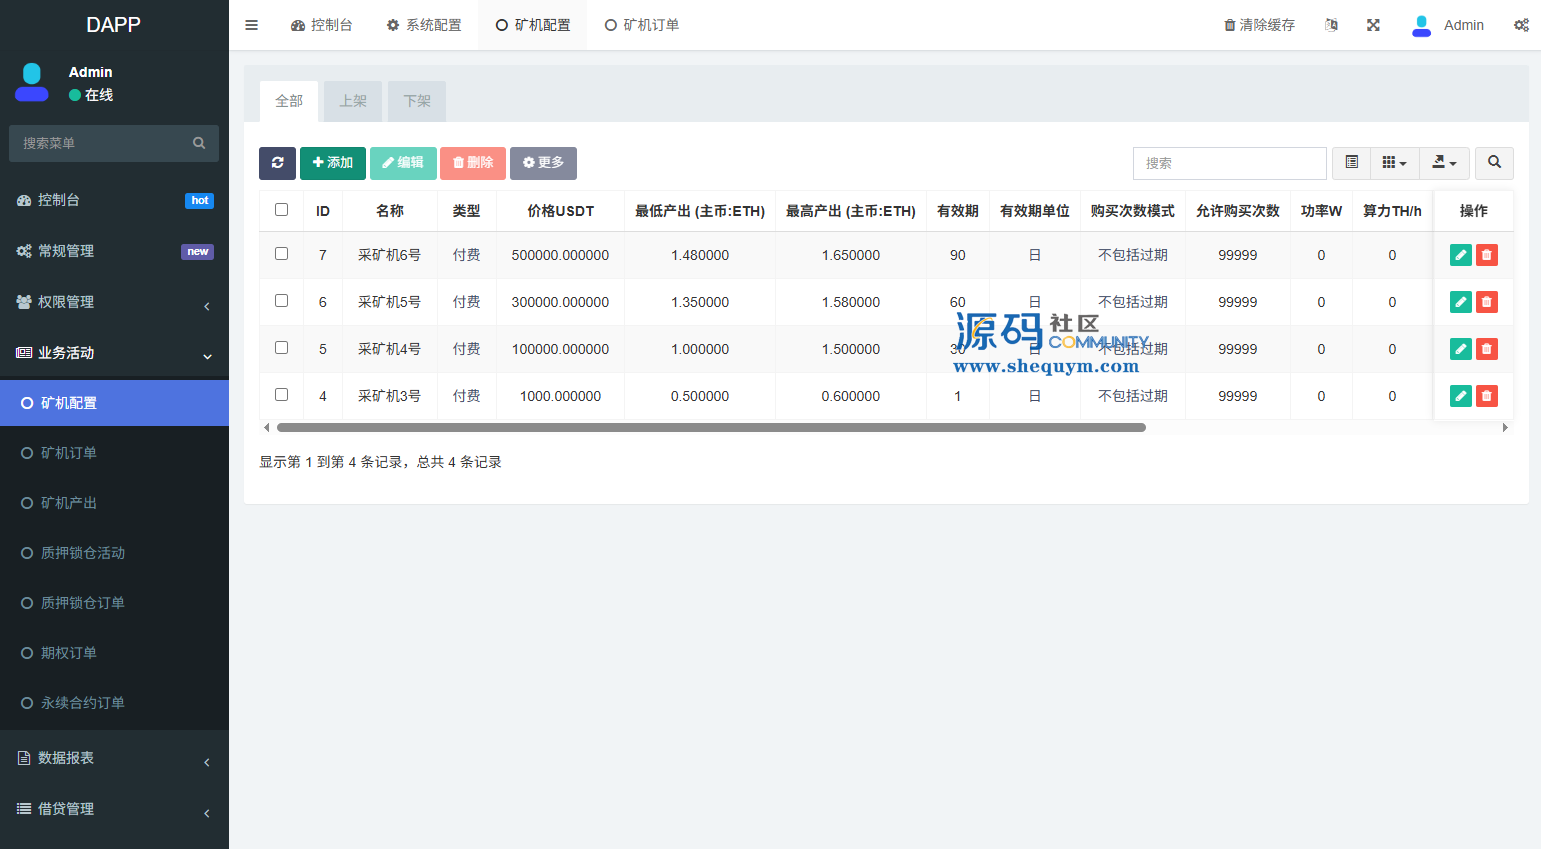Open the columns visibility dropdown

[x=1394, y=163]
